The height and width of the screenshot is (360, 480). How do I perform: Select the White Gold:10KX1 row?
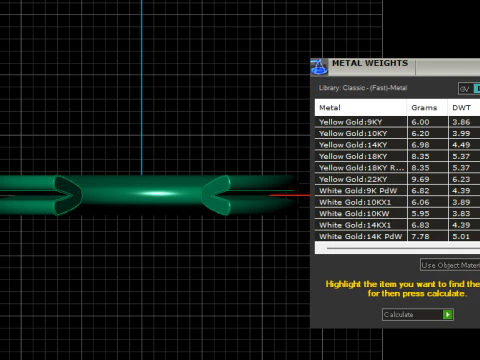(x=397, y=202)
